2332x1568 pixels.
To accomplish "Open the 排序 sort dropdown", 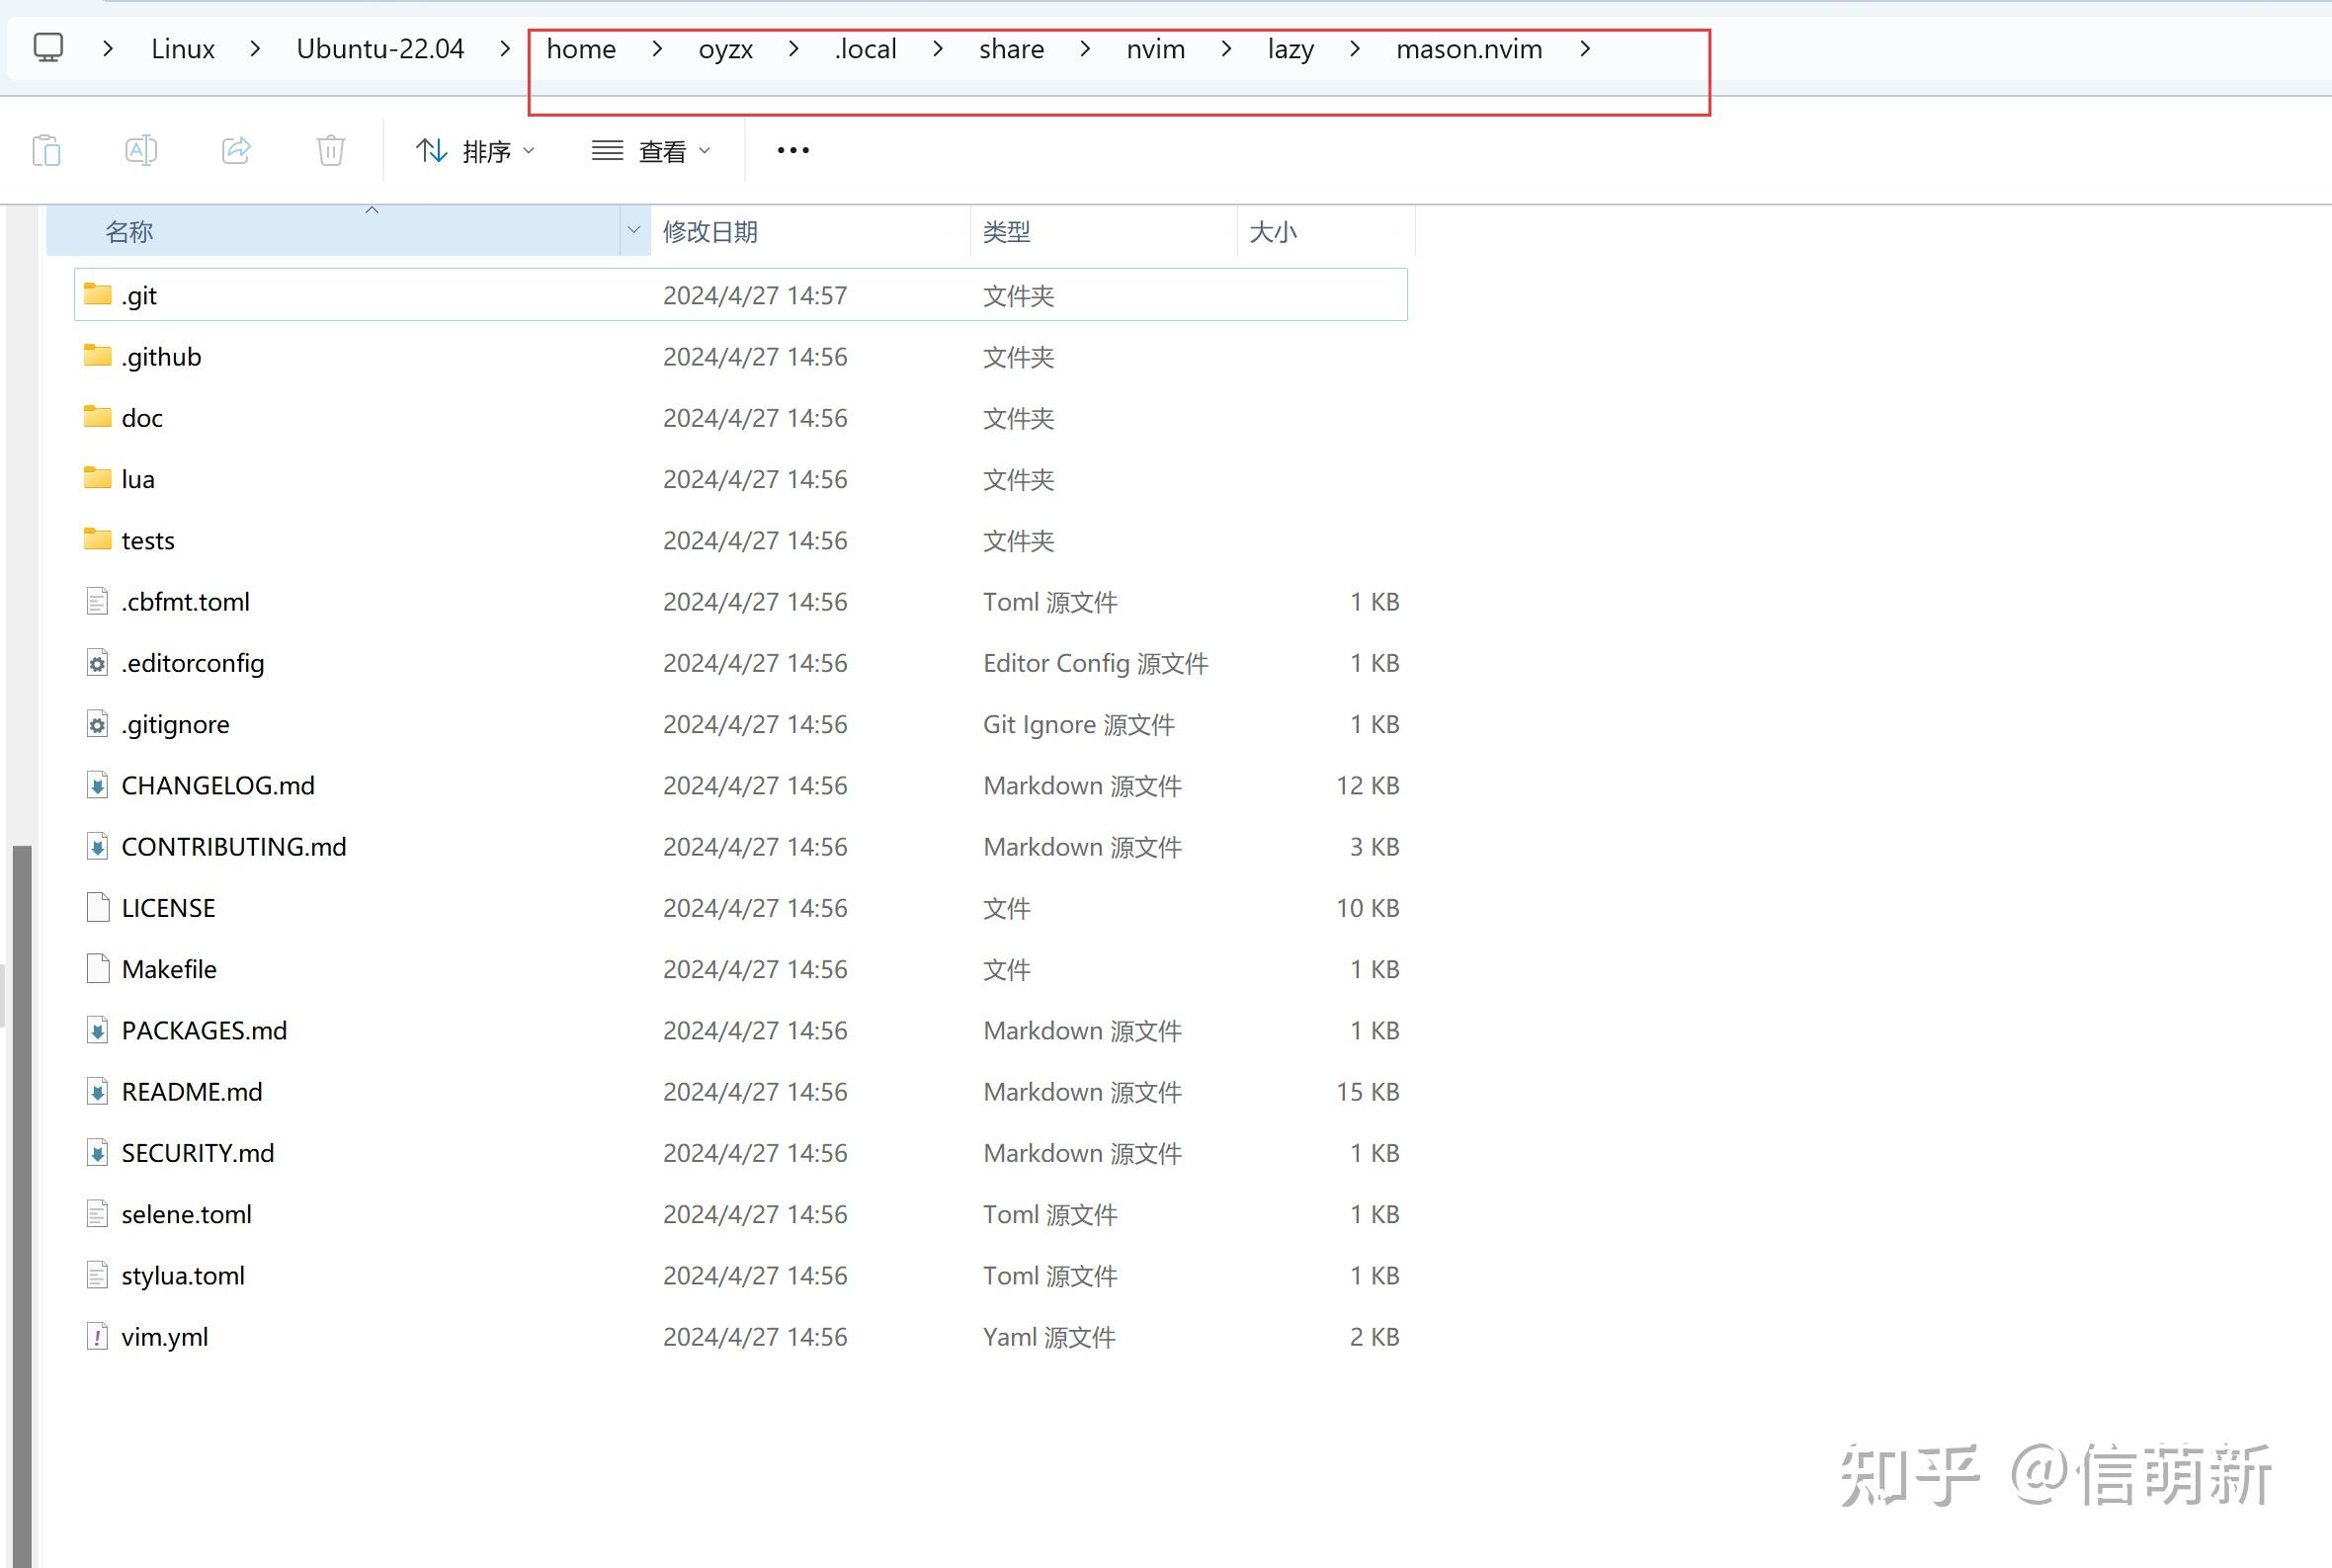I will (x=475, y=151).
